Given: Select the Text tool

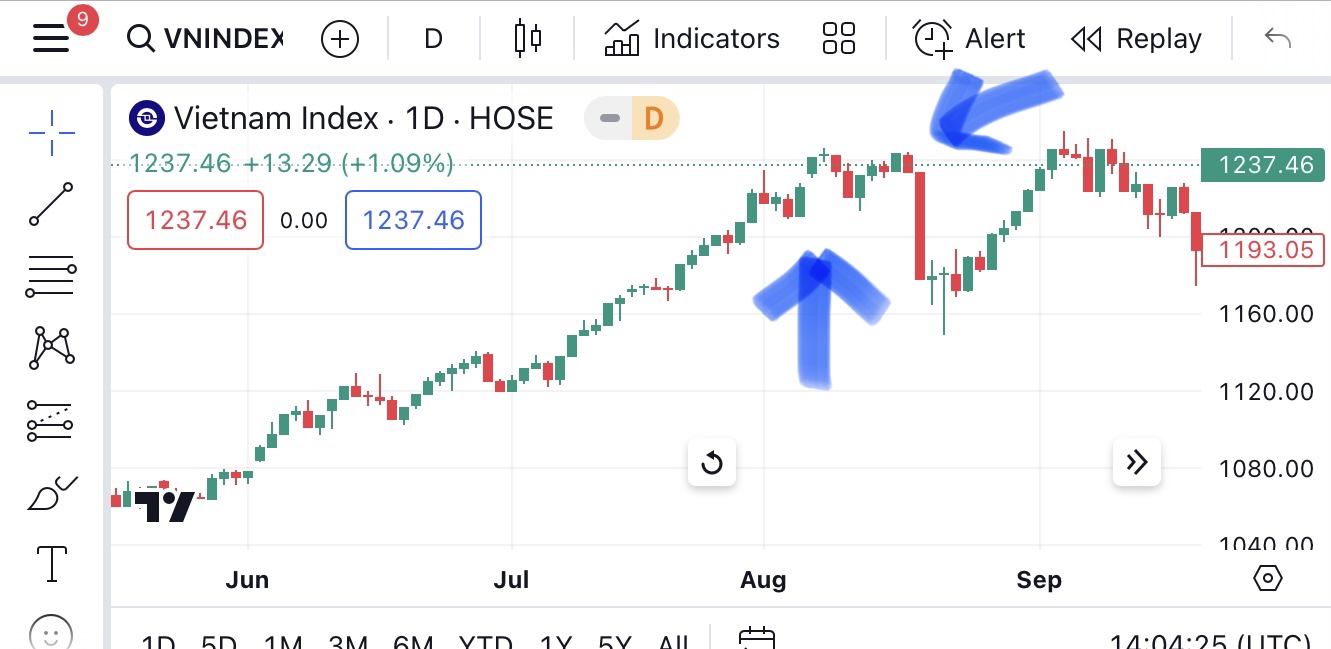Looking at the screenshot, I should 51,564.
